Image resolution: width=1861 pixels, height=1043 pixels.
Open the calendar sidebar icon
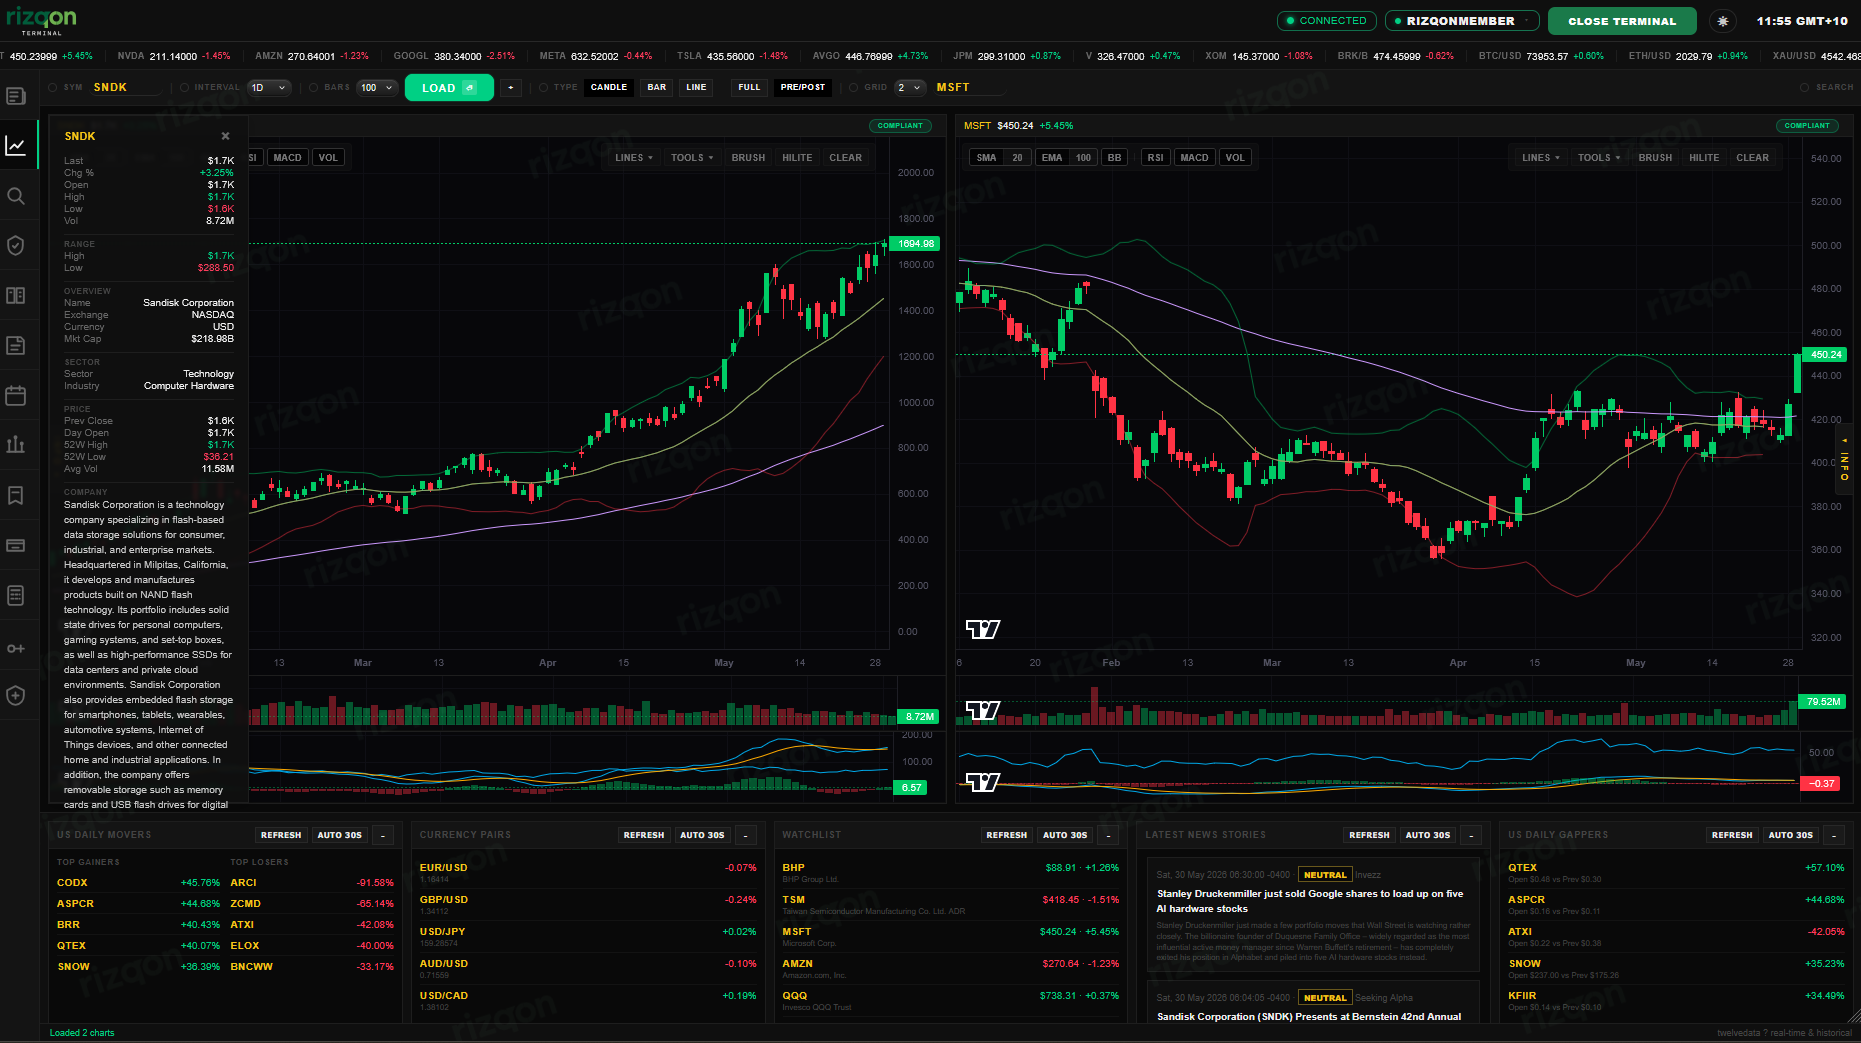click(x=16, y=396)
